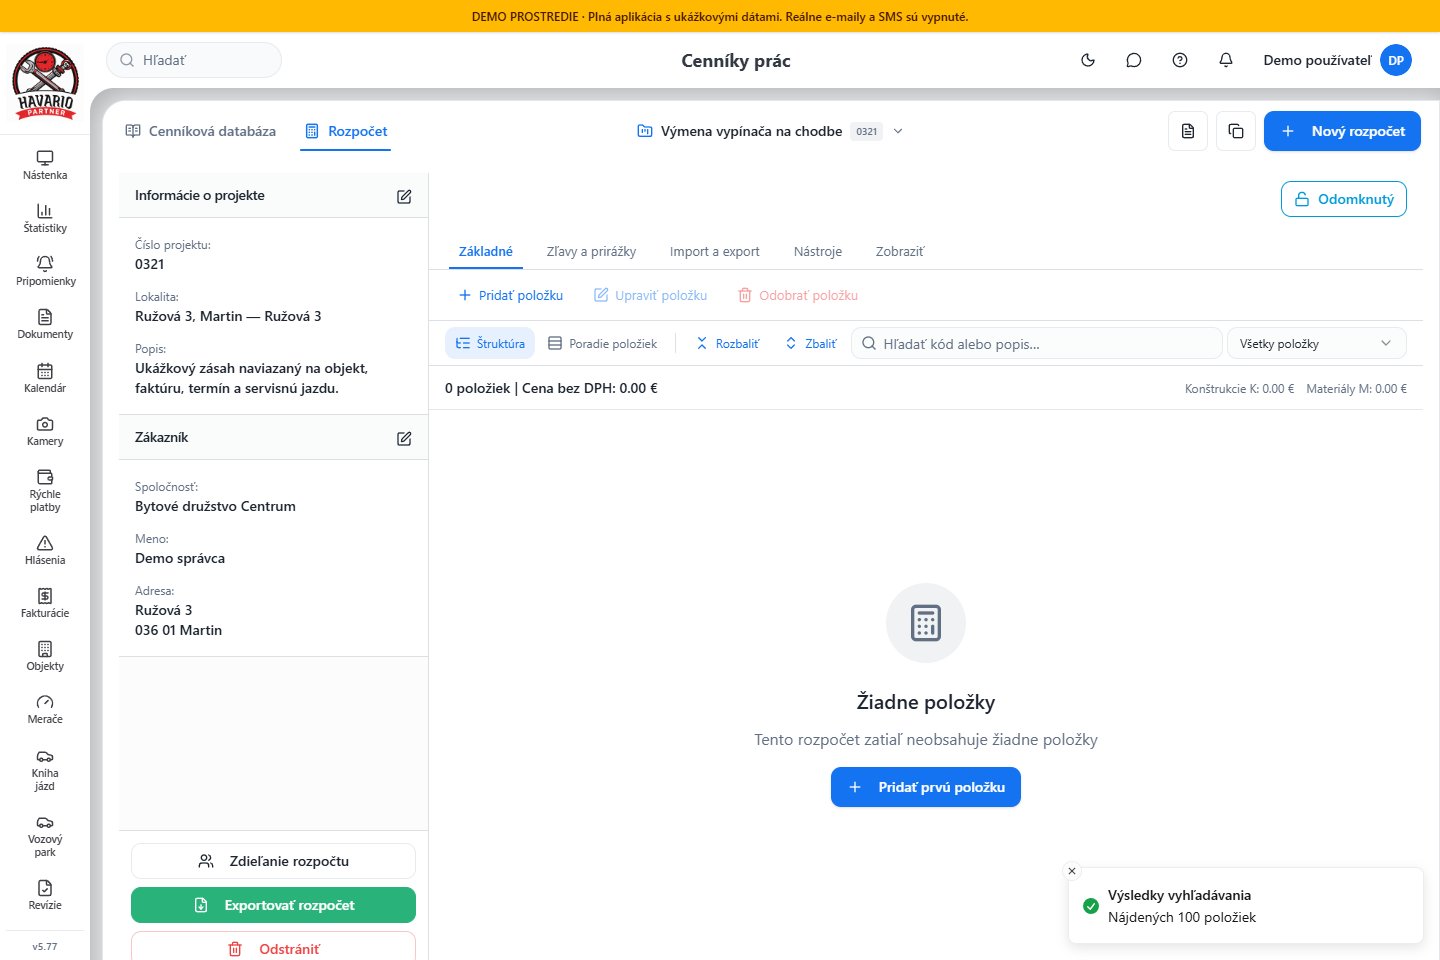Open Nástroje tab
Image resolution: width=1440 pixels, height=960 pixels.
818,251
